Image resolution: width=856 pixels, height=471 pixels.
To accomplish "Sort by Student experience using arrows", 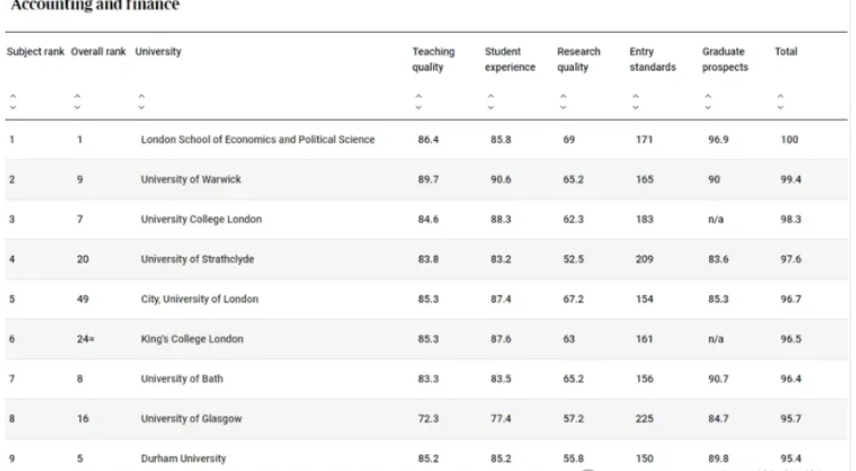I will pos(489,99).
